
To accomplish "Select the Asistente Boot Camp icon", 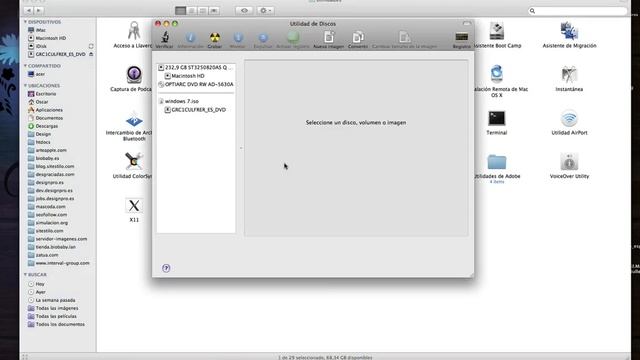I will (497, 31).
